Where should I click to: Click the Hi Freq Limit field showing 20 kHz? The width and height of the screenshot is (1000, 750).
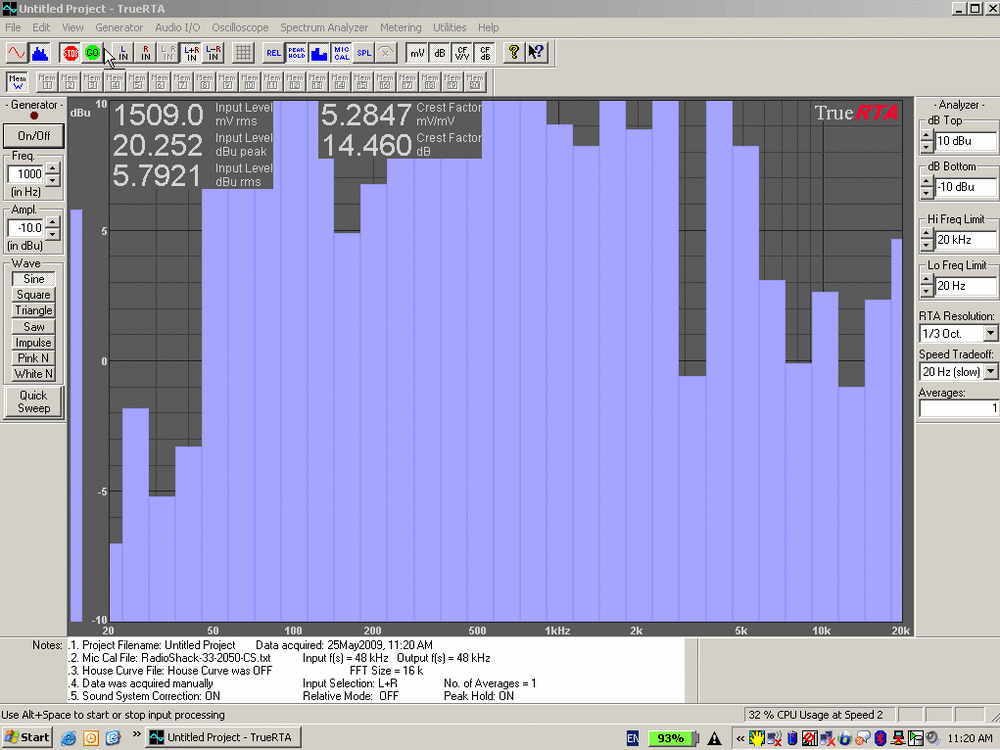click(x=965, y=240)
